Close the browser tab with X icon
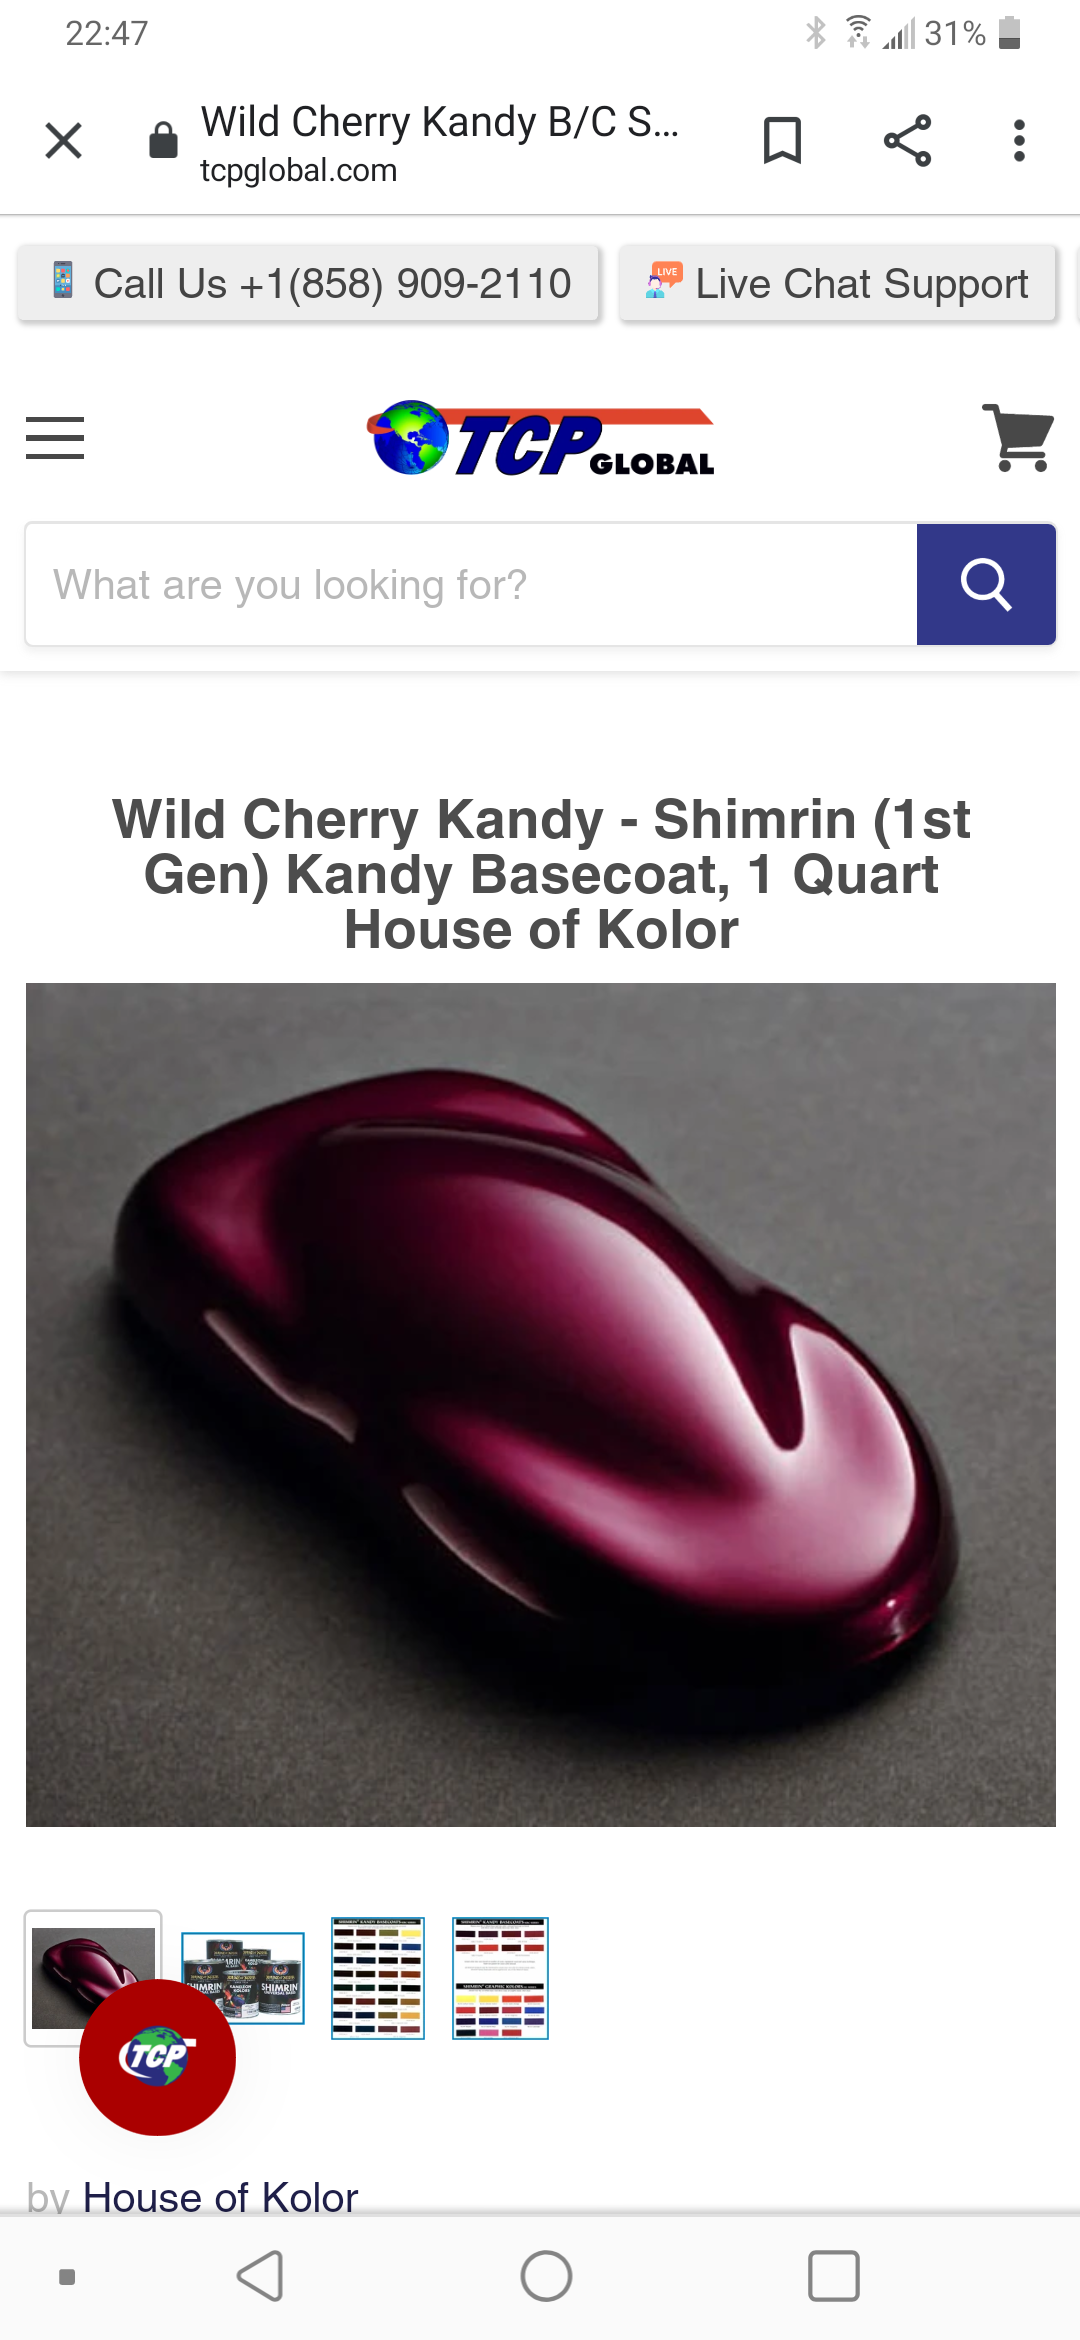 pos(64,140)
